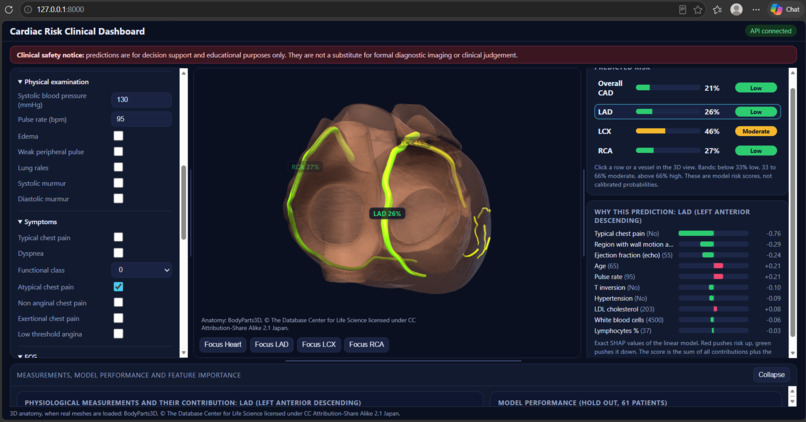Select the Overall CAD risk row
This screenshot has height=422, width=806.
click(687, 88)
